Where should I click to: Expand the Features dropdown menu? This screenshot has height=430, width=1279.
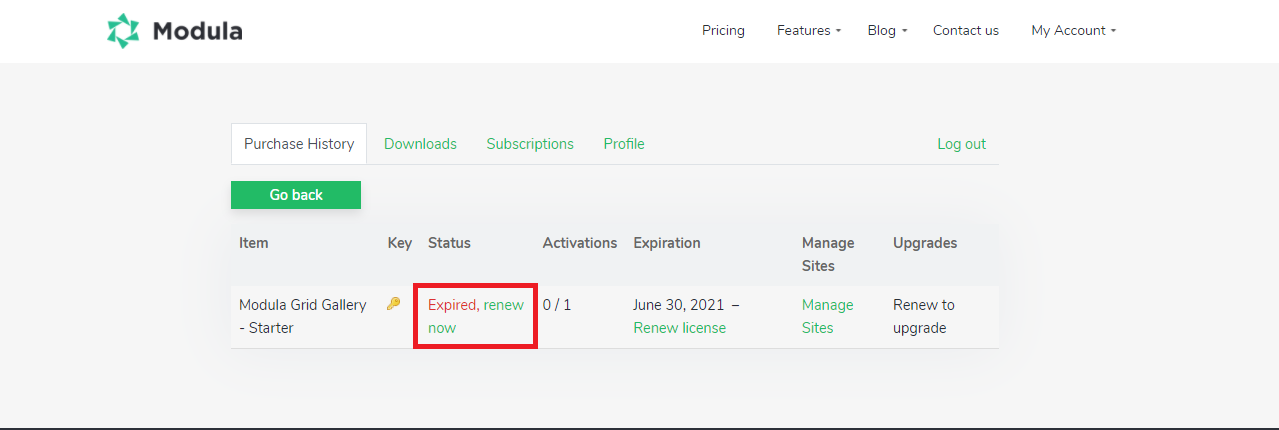point(809,30)
